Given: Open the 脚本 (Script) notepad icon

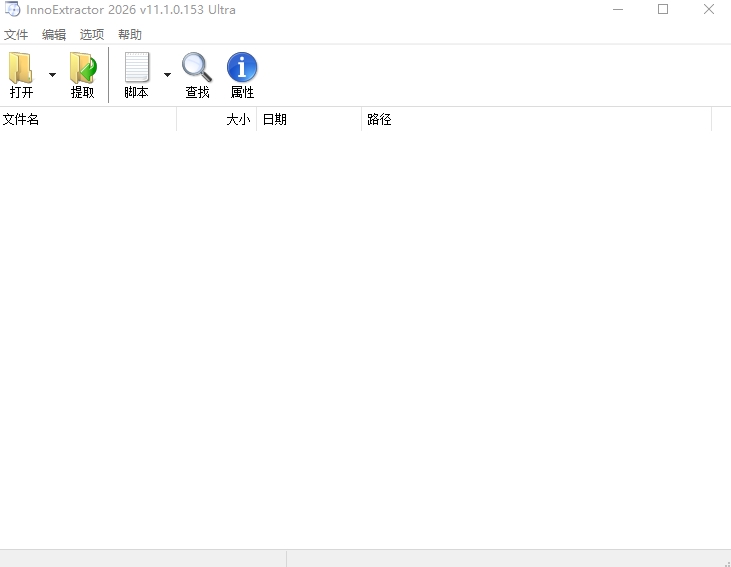Looking at the screenshot, I should (137, 68).
